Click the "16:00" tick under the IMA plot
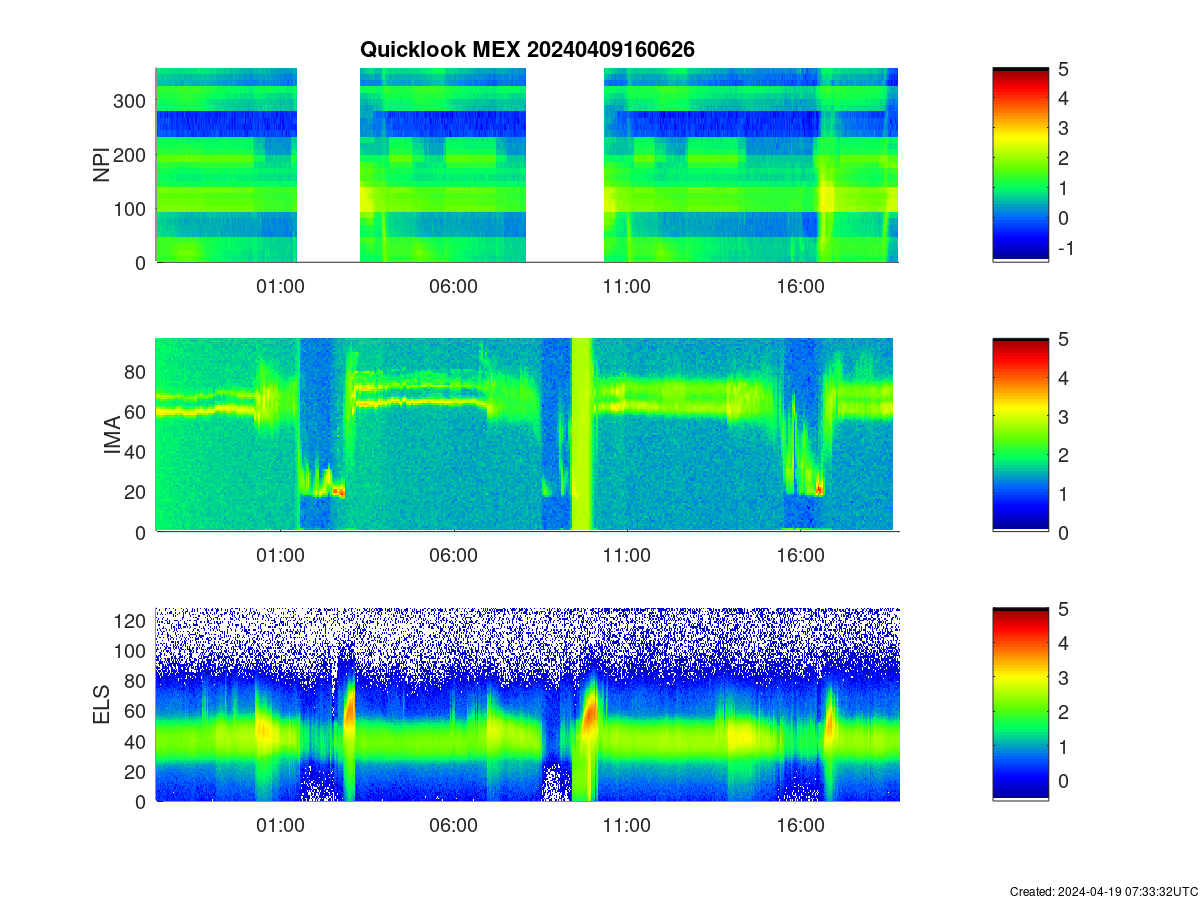Viewport: 1200px width, 900px height. point(800,556)
